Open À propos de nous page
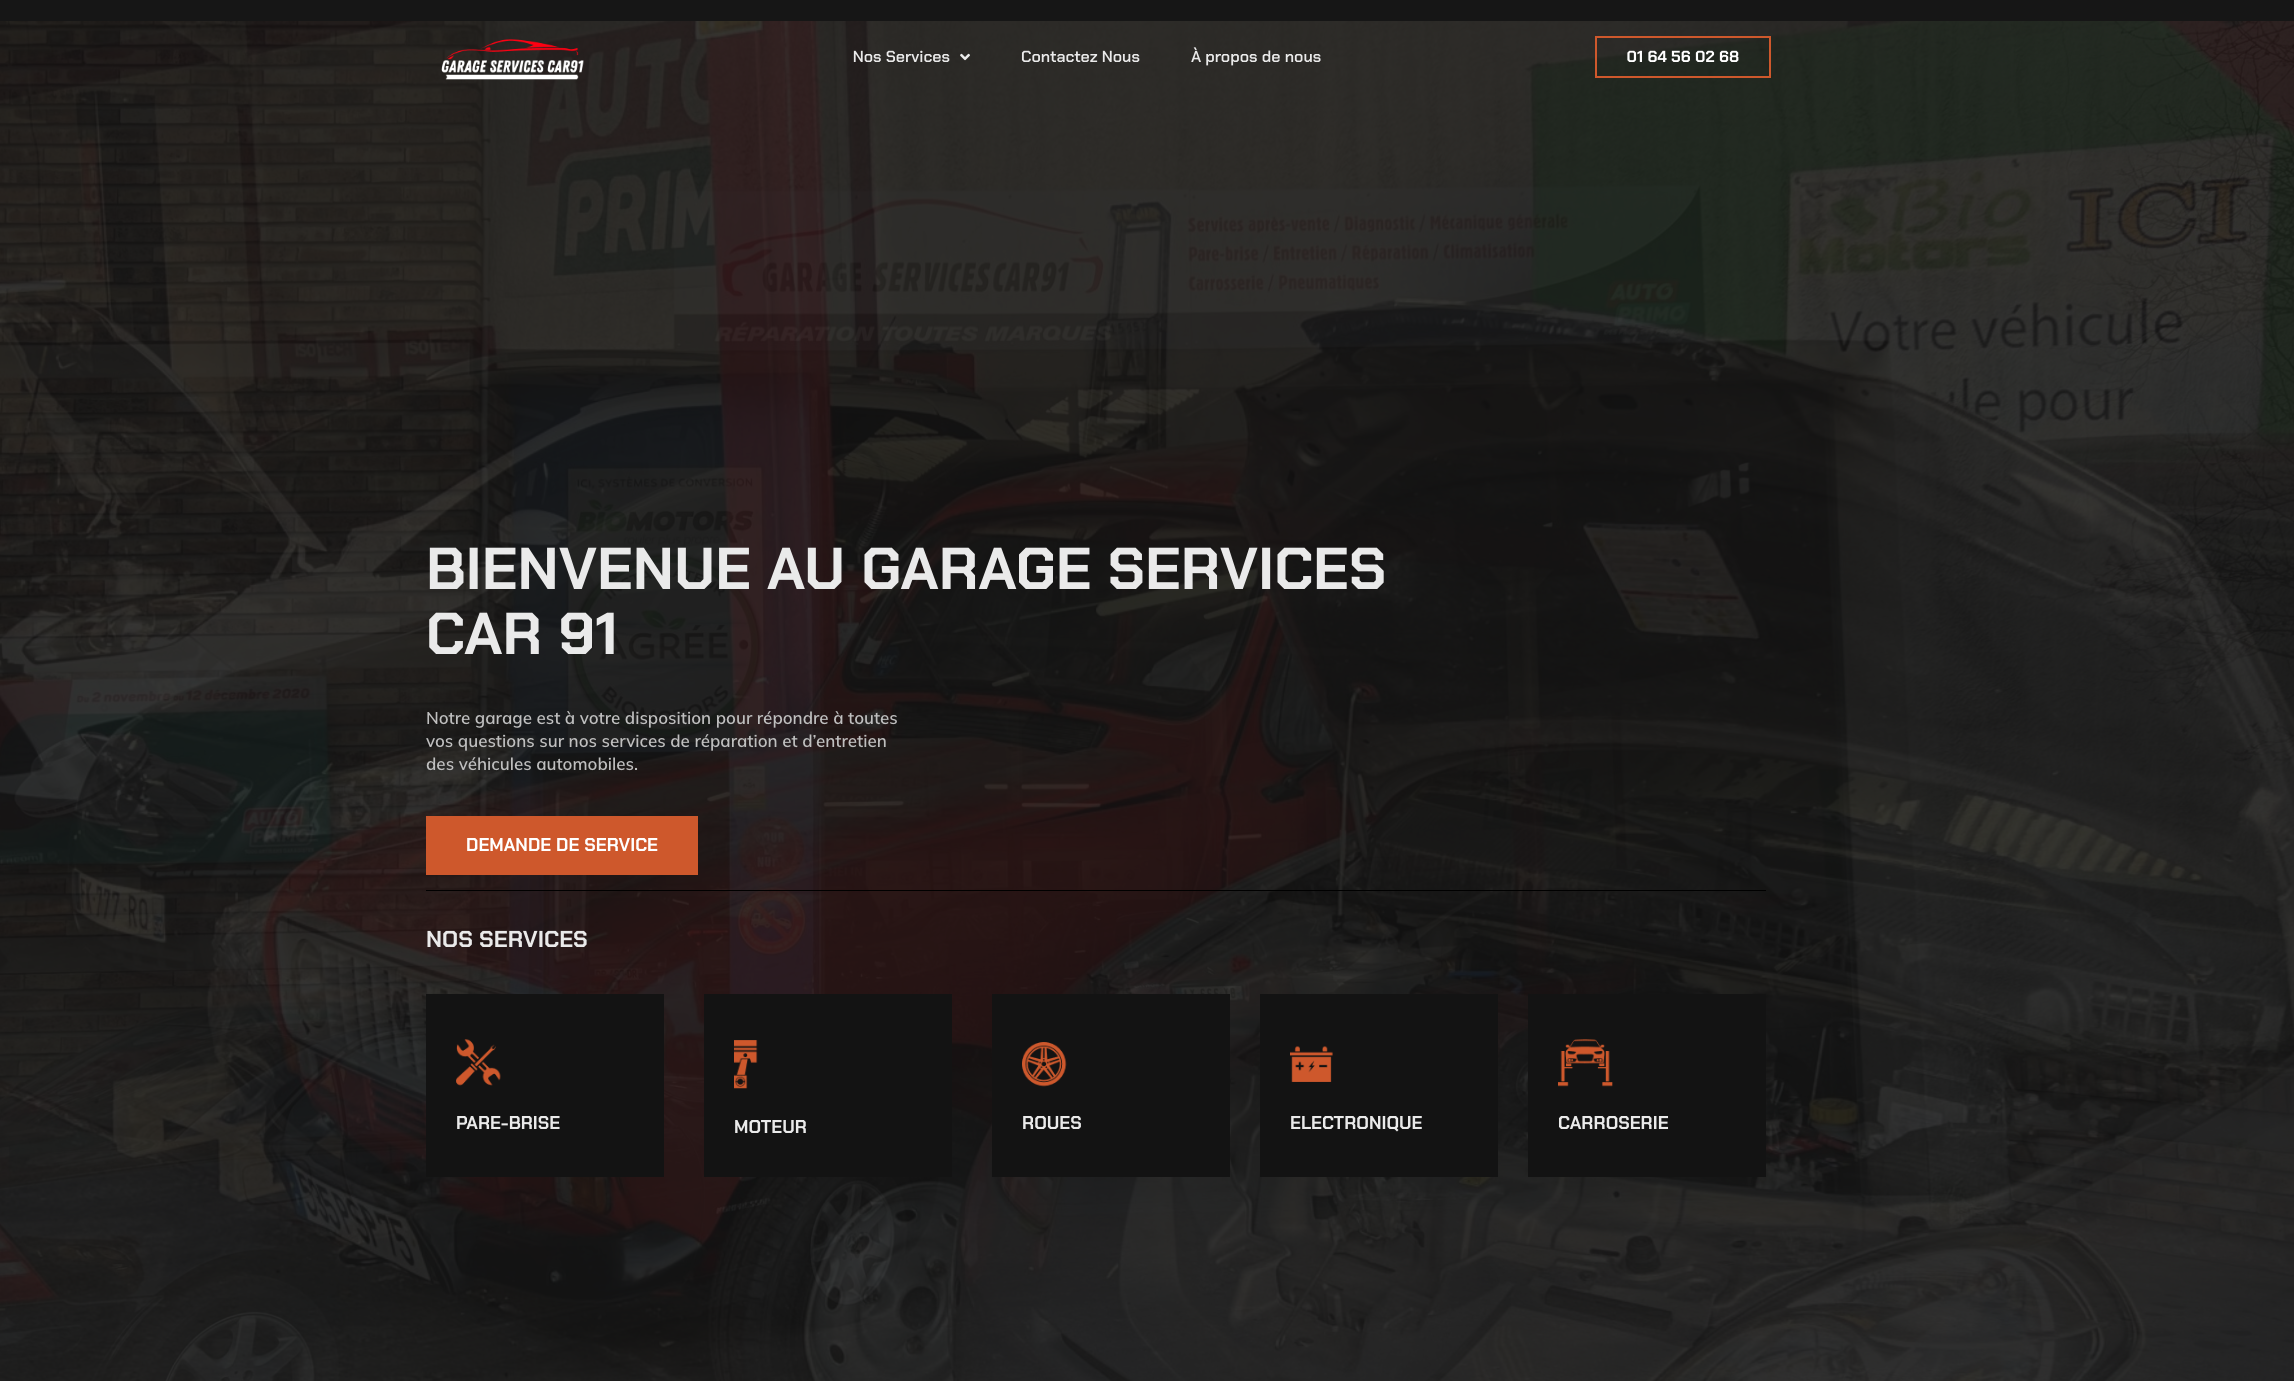Screen dimensions: 2294x1381 coord(1255,57)
